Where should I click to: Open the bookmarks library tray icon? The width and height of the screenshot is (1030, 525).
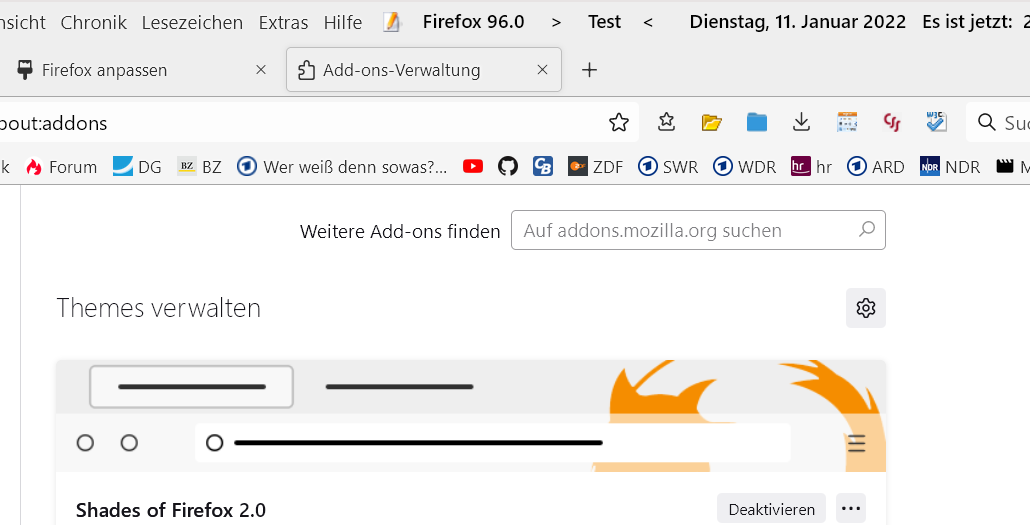(667, 122)
